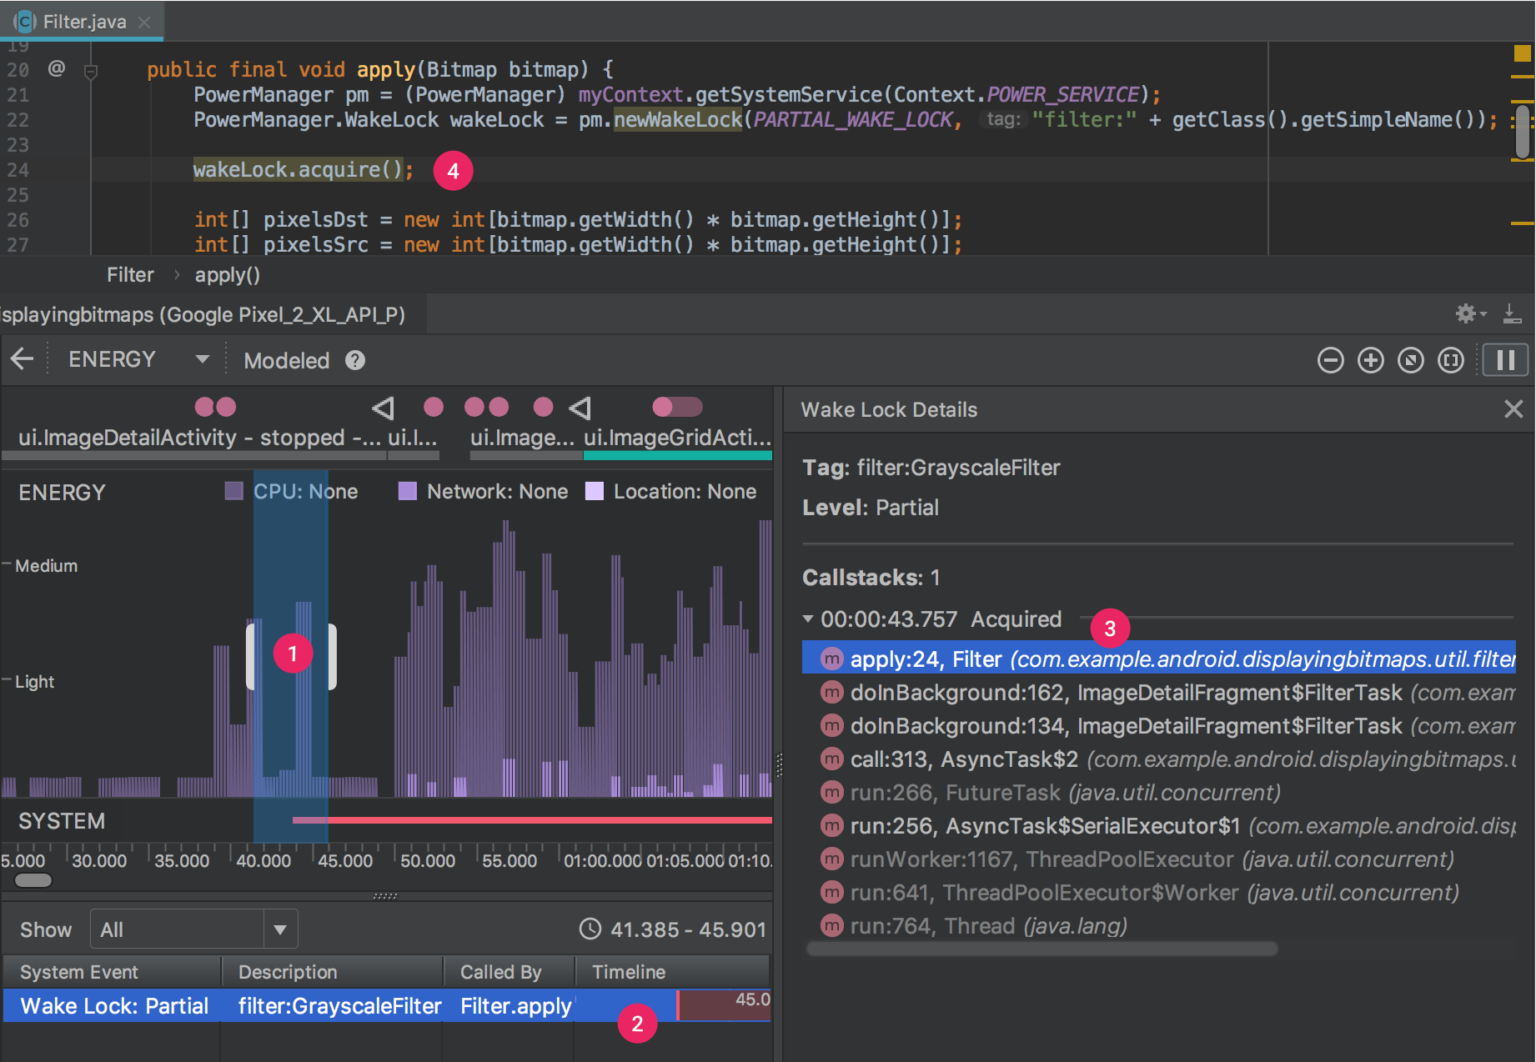
Task: Click apply() in the breadcrumb bar
Action: (227, 275)
